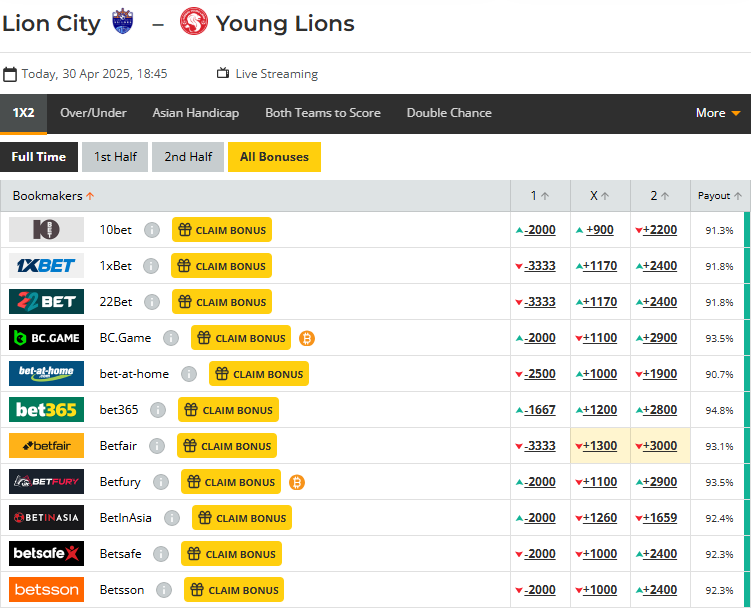Open info icon for 22Bet
This screenshot has width=751, height=608.
(x=152, y=302)
